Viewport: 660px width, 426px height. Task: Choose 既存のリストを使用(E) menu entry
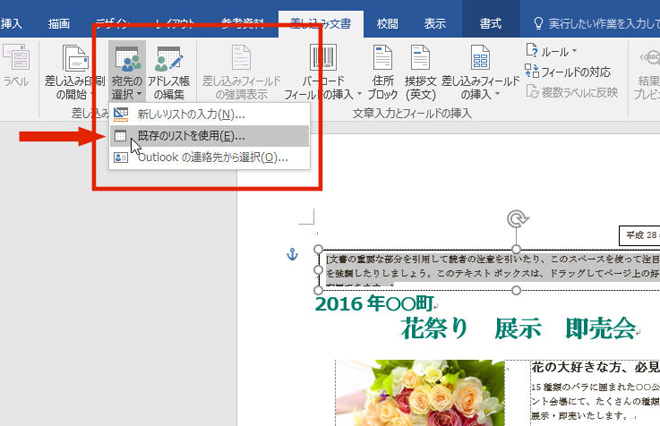click(209, 136)
